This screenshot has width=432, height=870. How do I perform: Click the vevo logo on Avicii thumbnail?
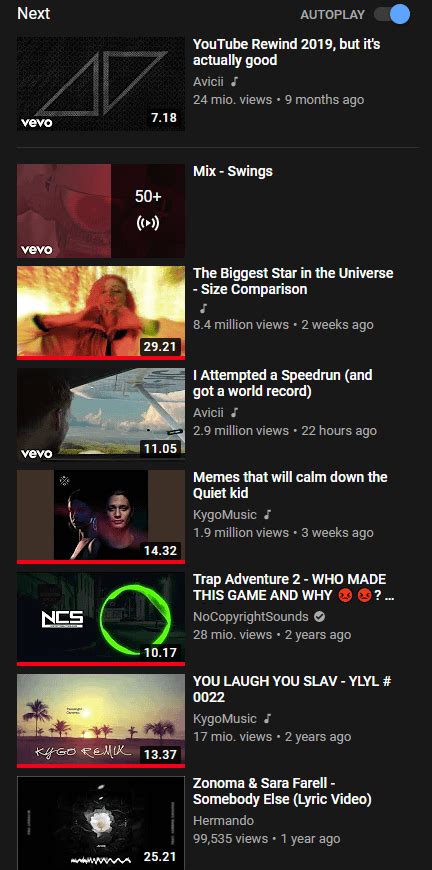[37, 122]
